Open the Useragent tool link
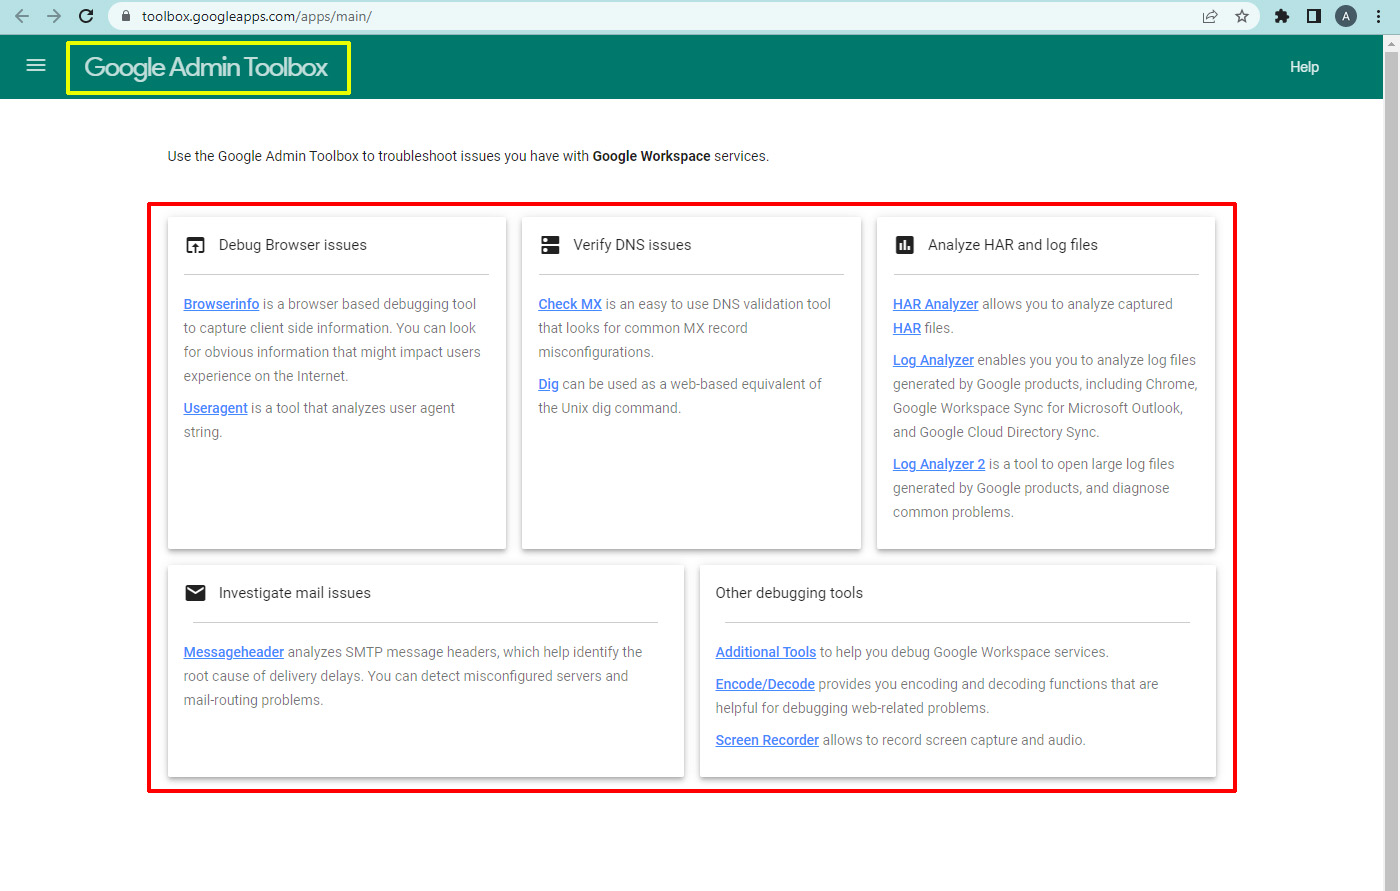This screenshot has height=891, width=1400. tap(215, 408)
